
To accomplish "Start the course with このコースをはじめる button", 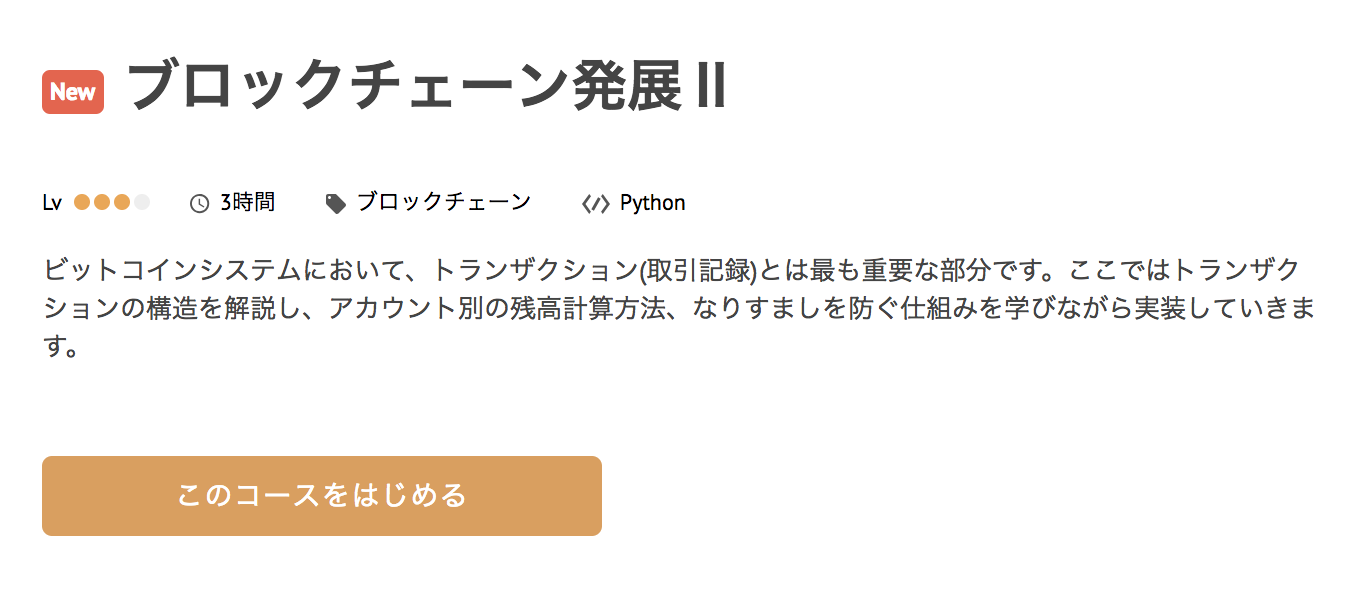I will coord(321,496).
